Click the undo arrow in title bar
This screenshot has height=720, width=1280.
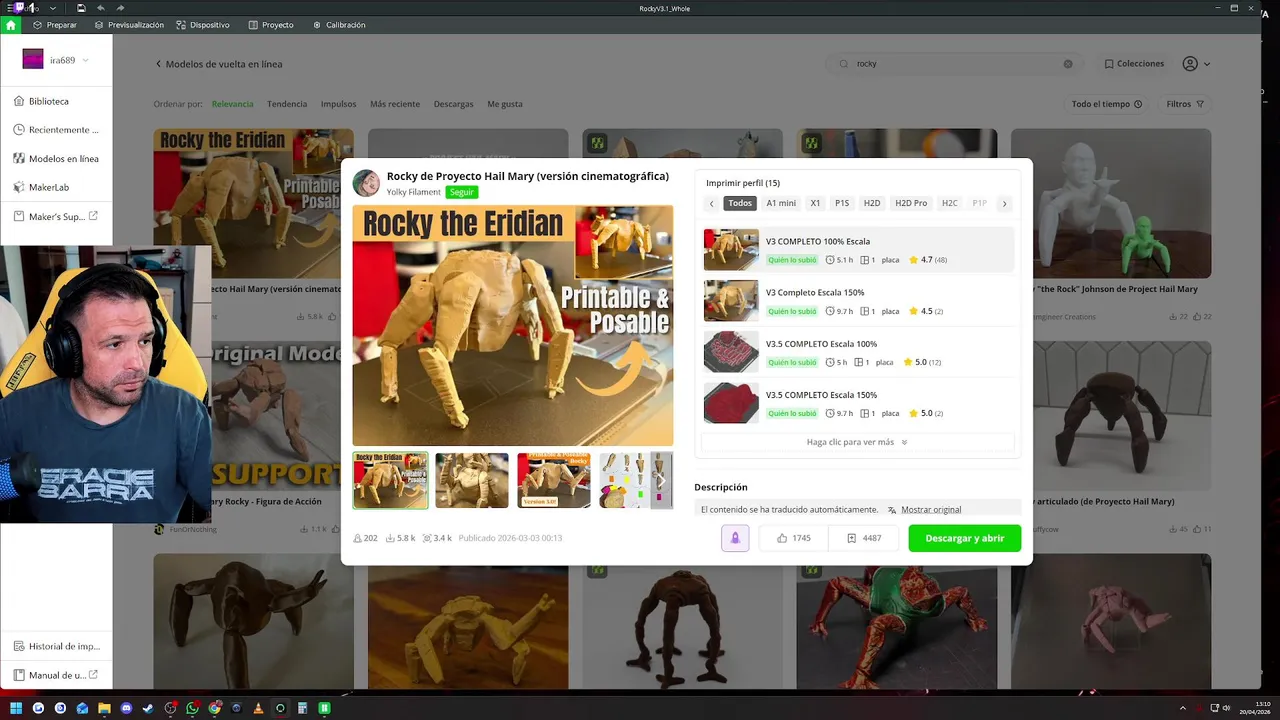pos(101,8)
